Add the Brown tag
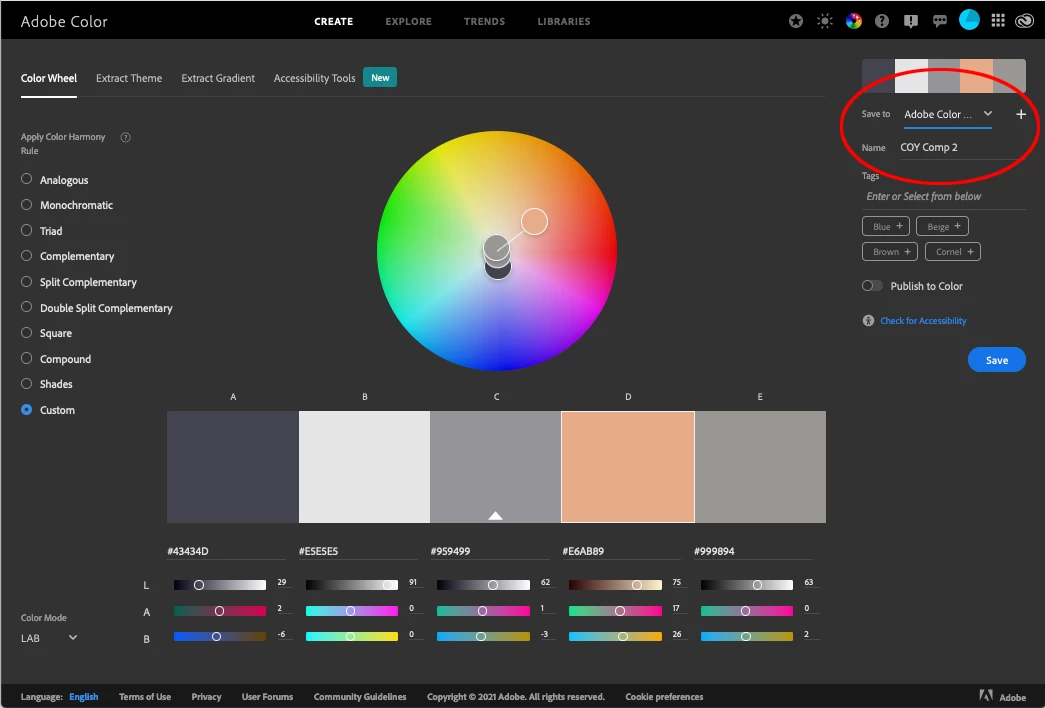The width and height of the screenshot is (1045, 708). 890,252
